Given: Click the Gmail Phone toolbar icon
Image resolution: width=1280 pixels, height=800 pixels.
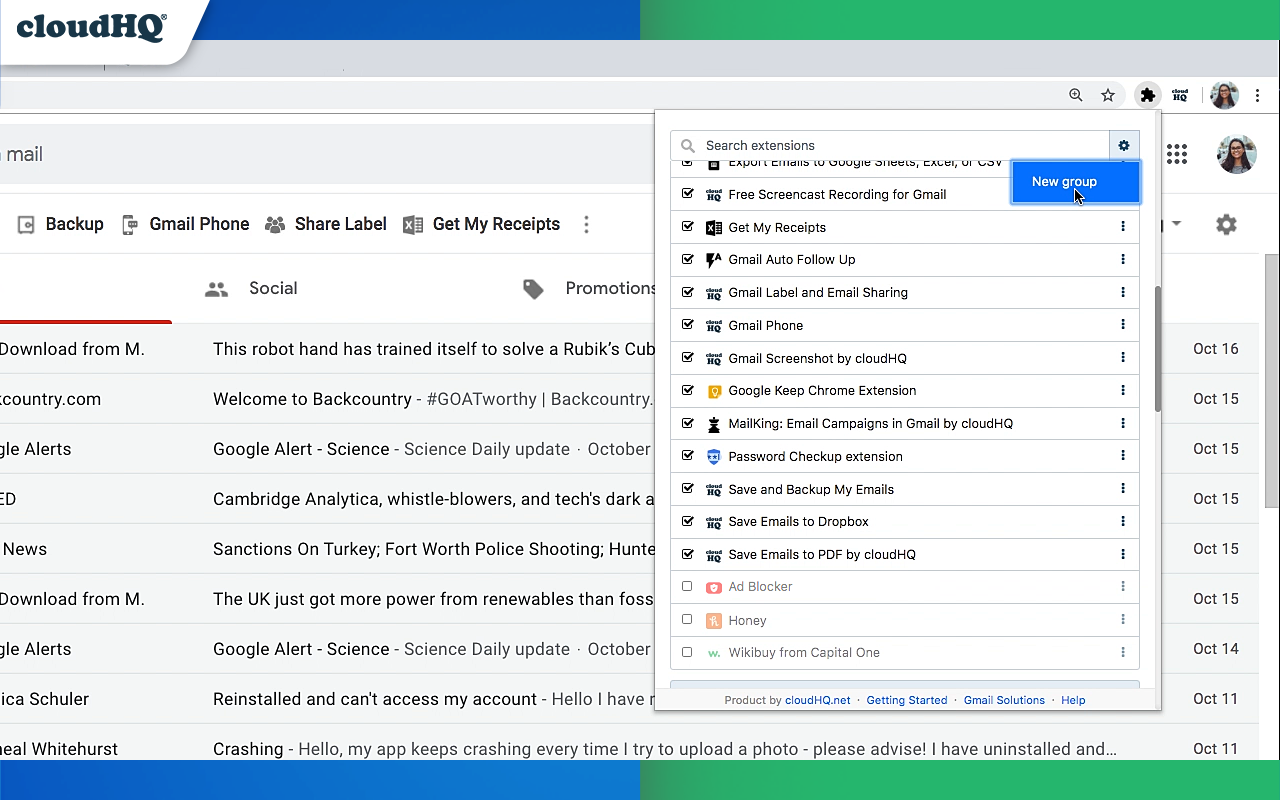Looking at the screenshot, I should tap(130, 224).
